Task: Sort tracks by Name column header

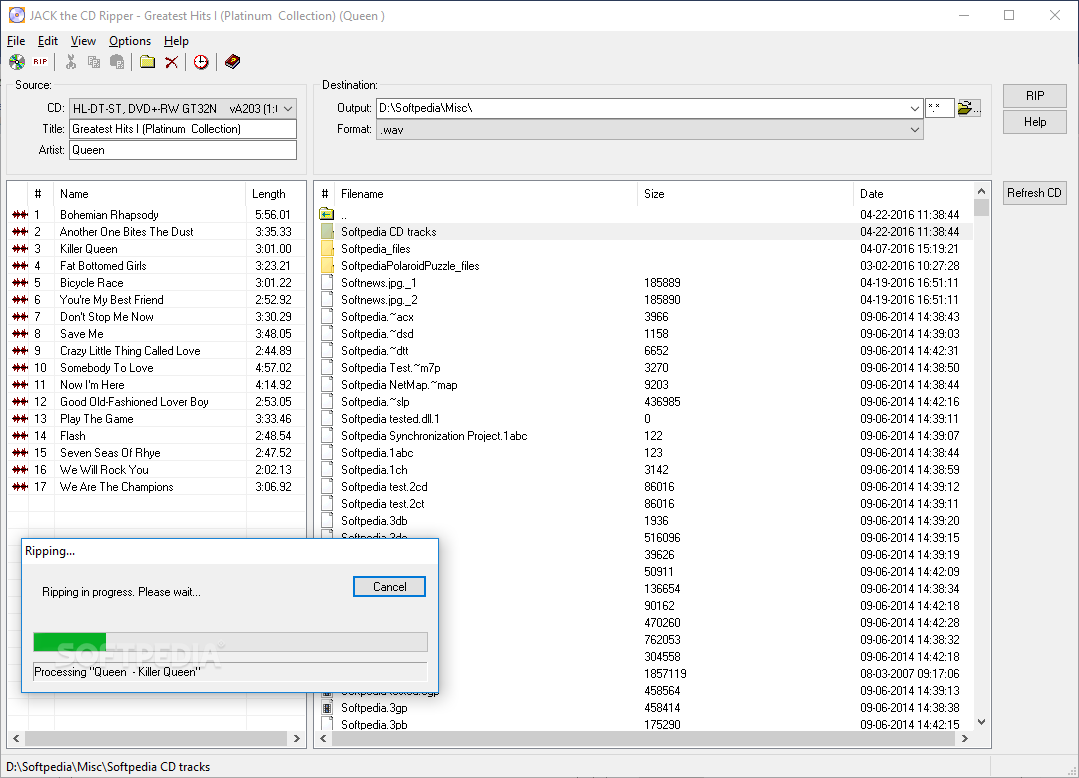Action: (150, 194)
